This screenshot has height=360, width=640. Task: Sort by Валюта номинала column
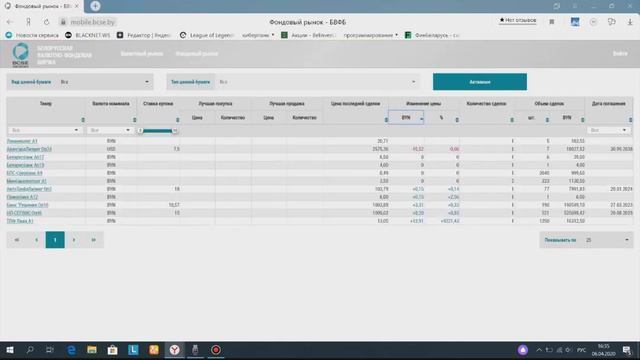point(134,120)
